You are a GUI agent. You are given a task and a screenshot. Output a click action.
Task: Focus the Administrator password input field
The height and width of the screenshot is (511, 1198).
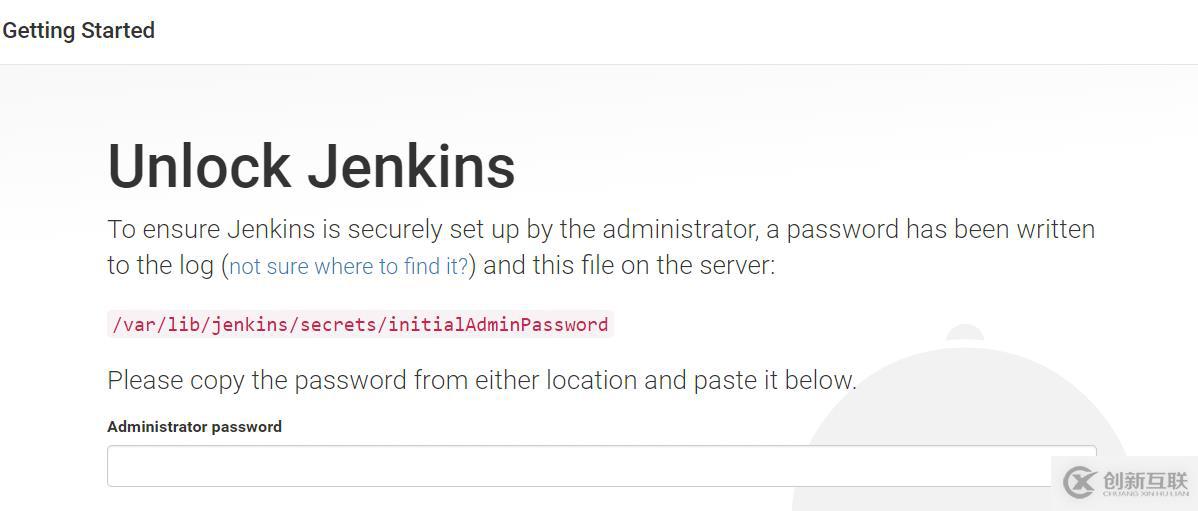click(600, 466)
